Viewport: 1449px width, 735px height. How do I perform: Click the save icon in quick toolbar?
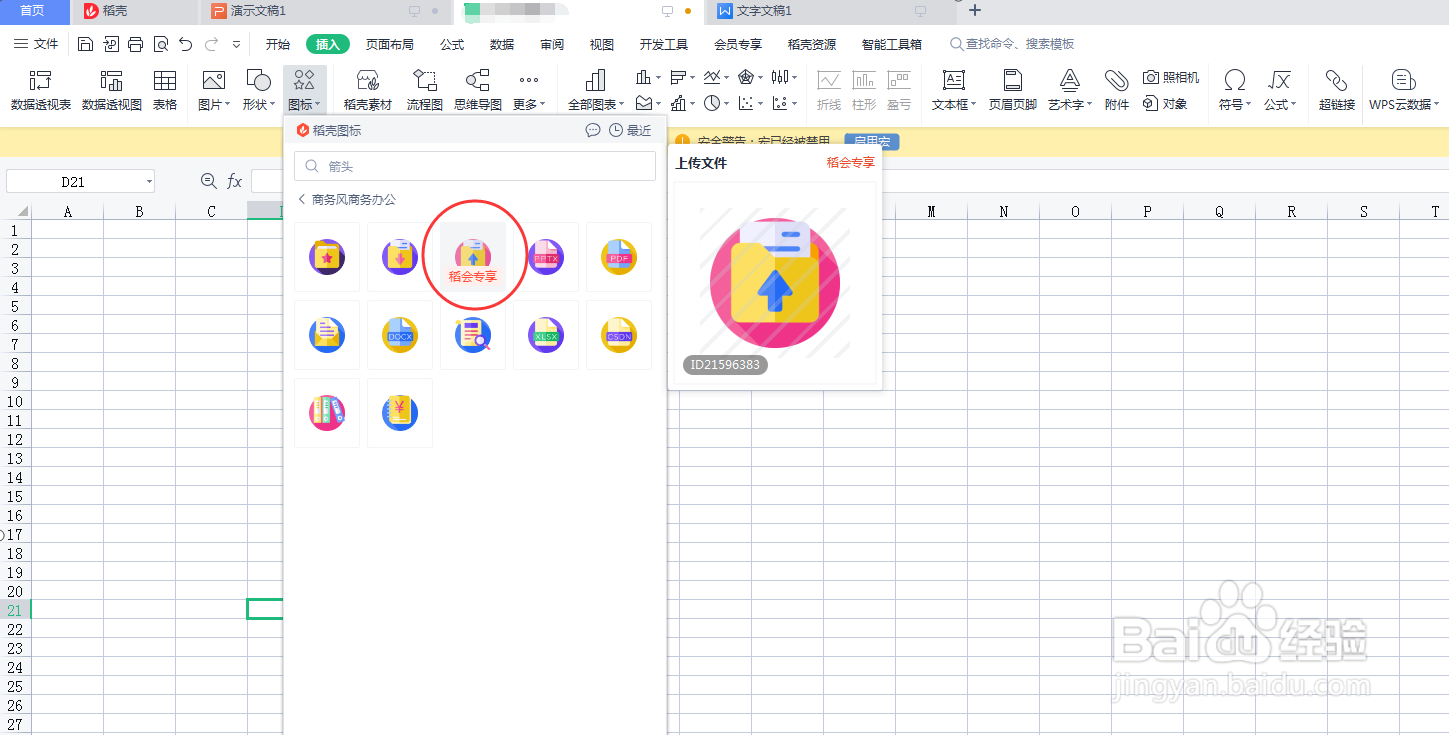(x=86, y=44)
